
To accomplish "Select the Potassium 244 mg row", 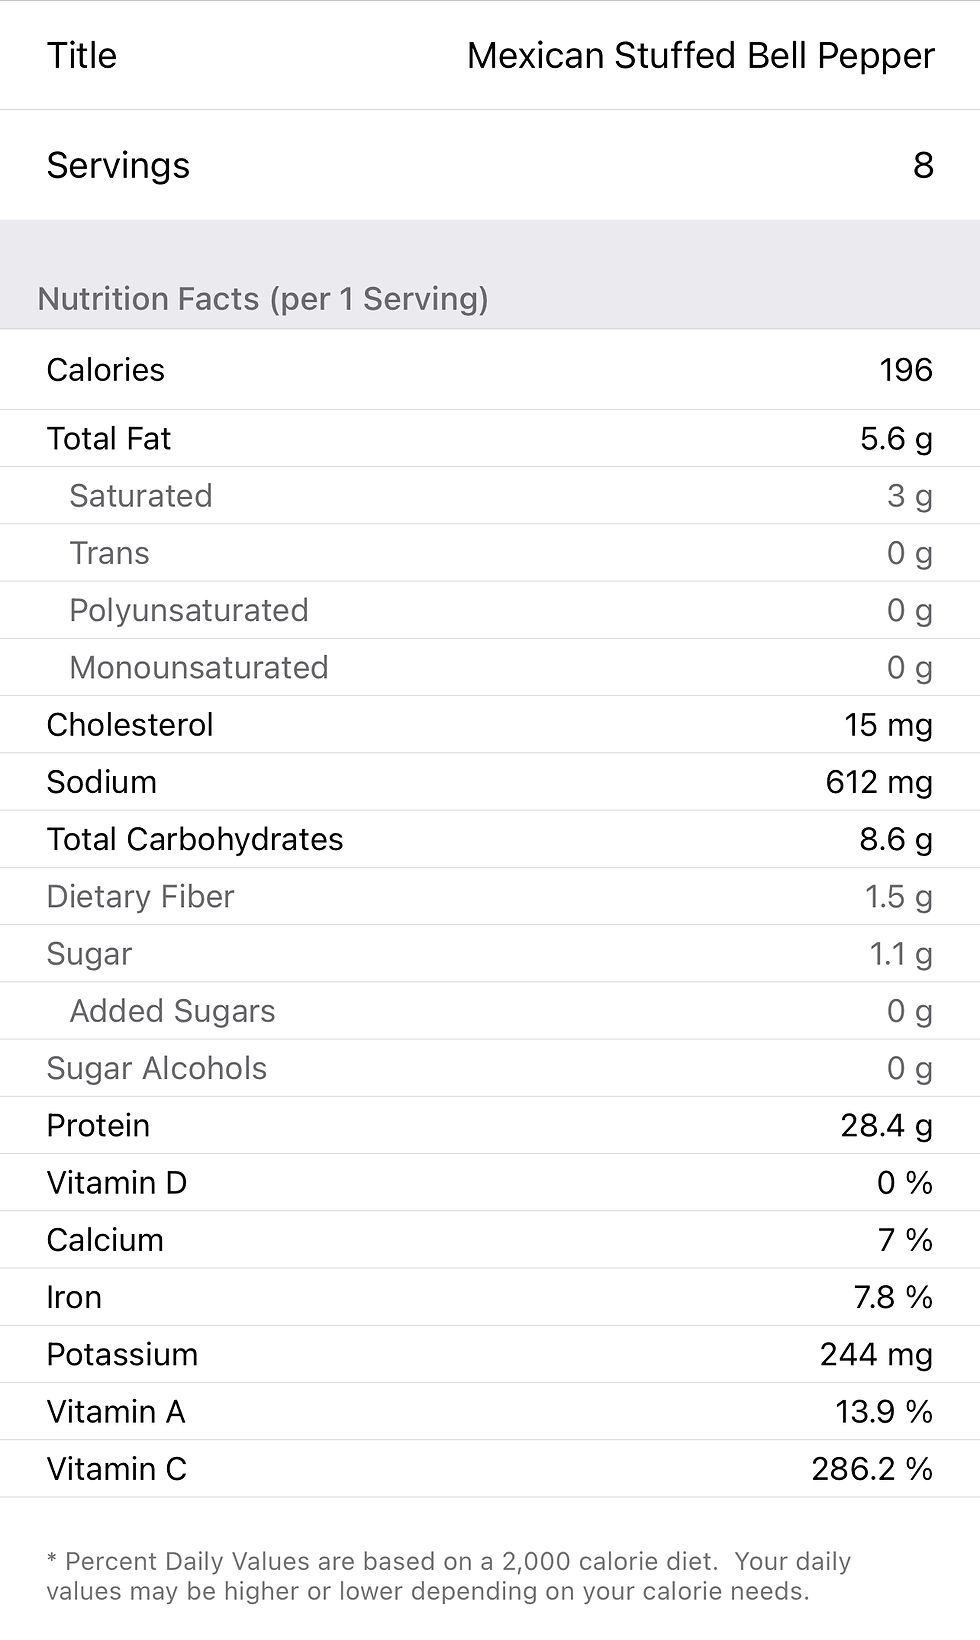I will (490, 1355).
